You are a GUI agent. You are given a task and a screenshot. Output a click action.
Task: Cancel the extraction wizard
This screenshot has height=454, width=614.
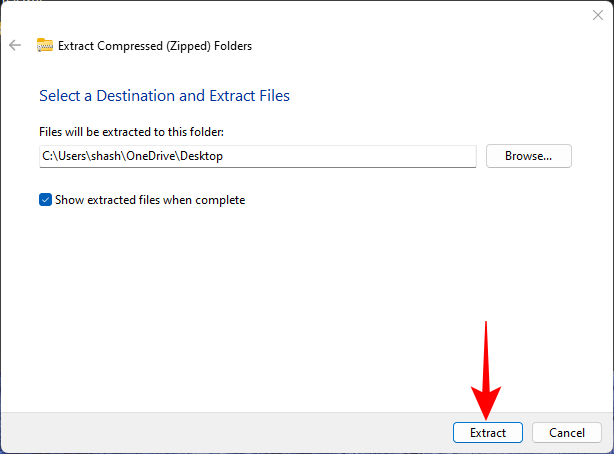pos(567,433)
